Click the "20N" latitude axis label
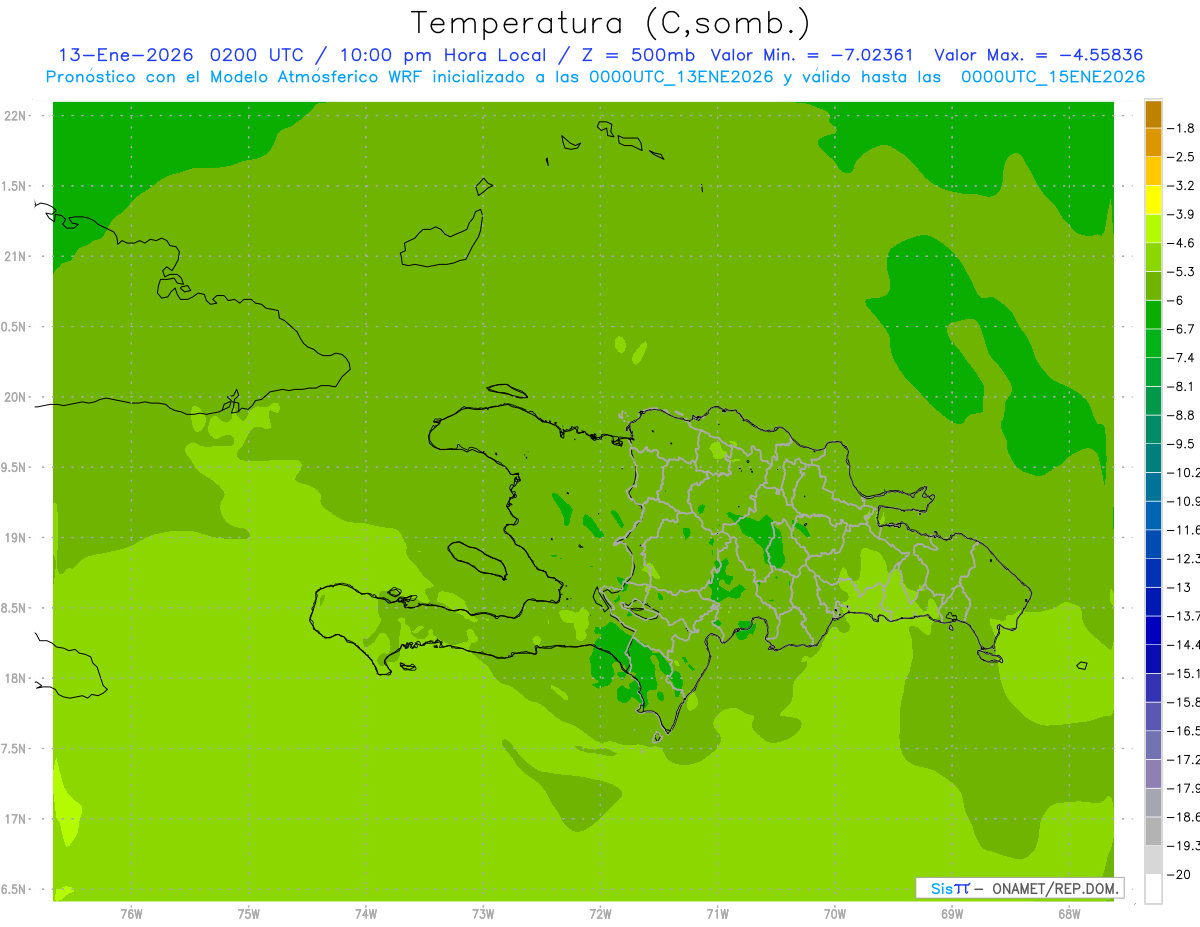Image resolution: width=1200 pixels, height=927 pixels. (x=16, y=397)
